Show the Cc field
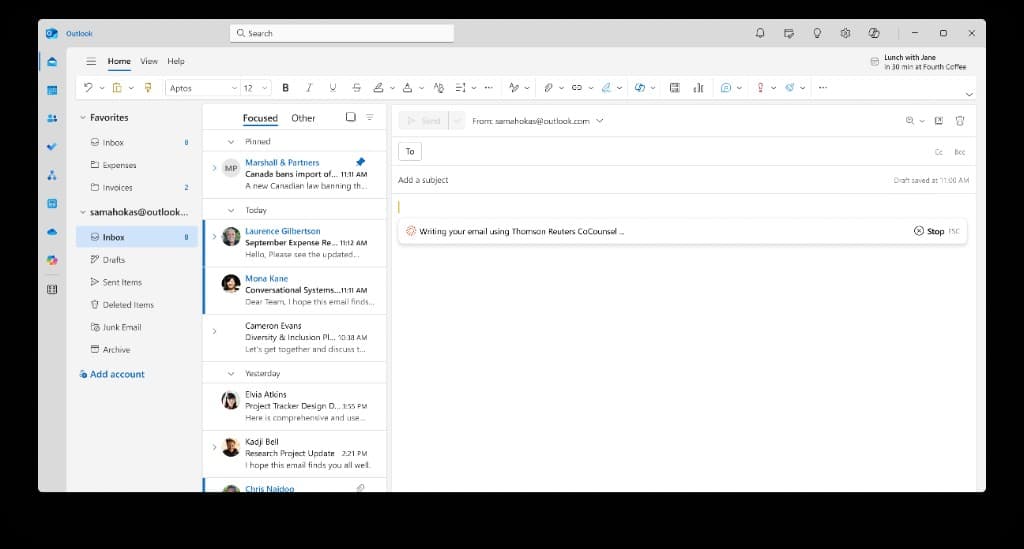1024x549 pixels. point(938,152)
